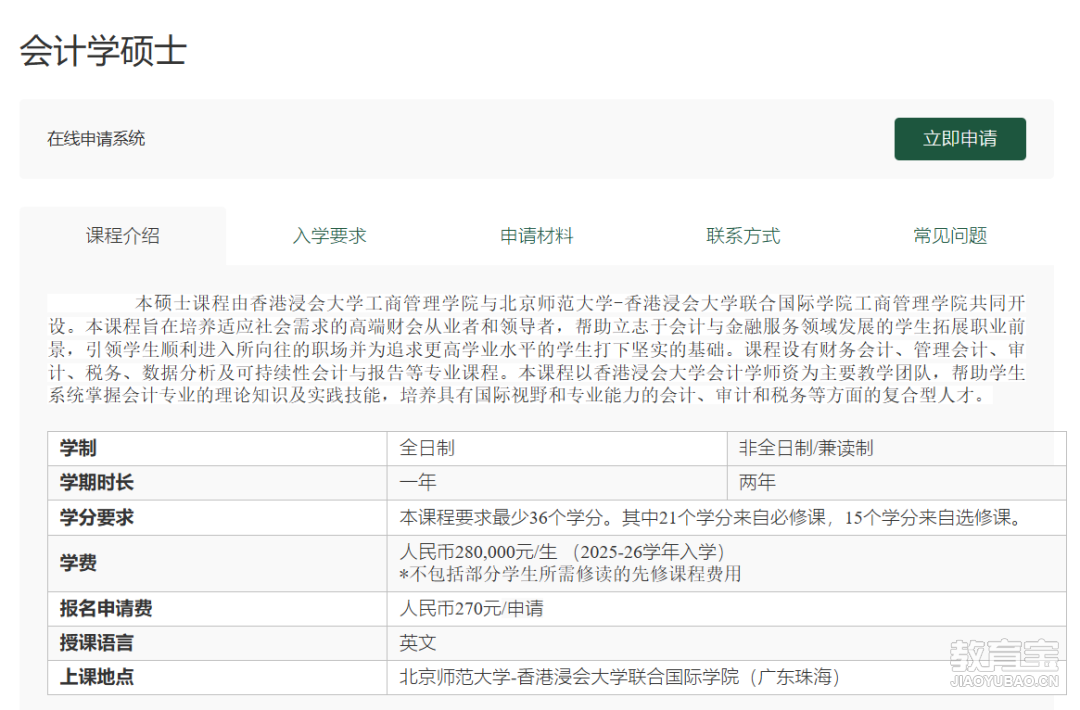The height and width of the screenshot is (710, 1080).
Task: Select the 学制 row header
Action: tap(217, 448)
